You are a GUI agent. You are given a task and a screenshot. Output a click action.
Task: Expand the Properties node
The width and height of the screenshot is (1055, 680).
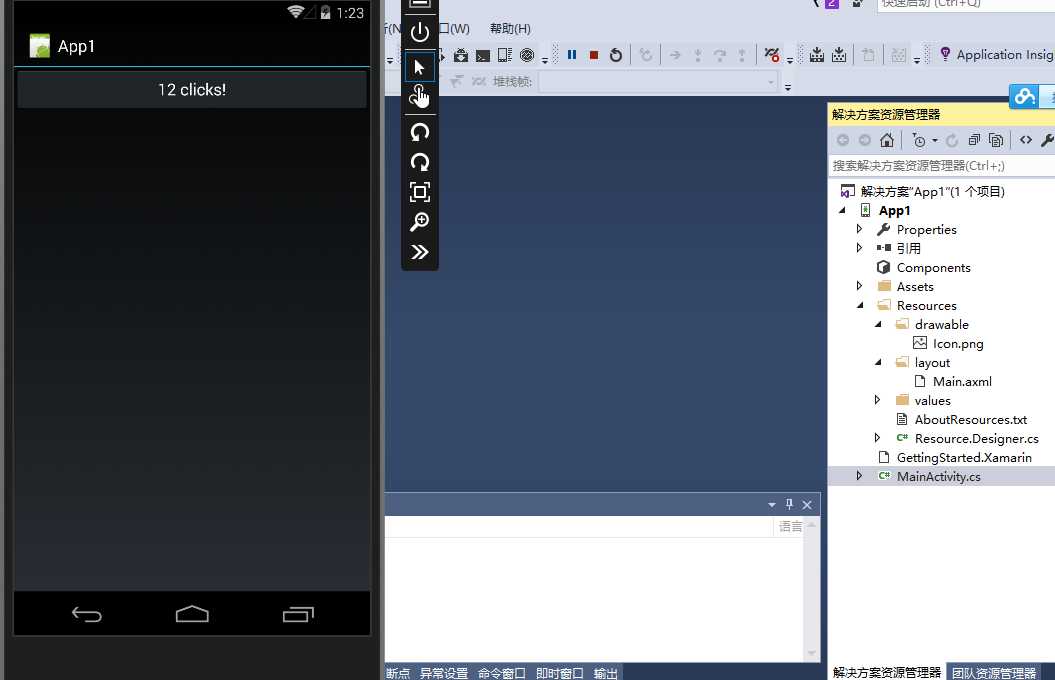(x=859, y=229)
